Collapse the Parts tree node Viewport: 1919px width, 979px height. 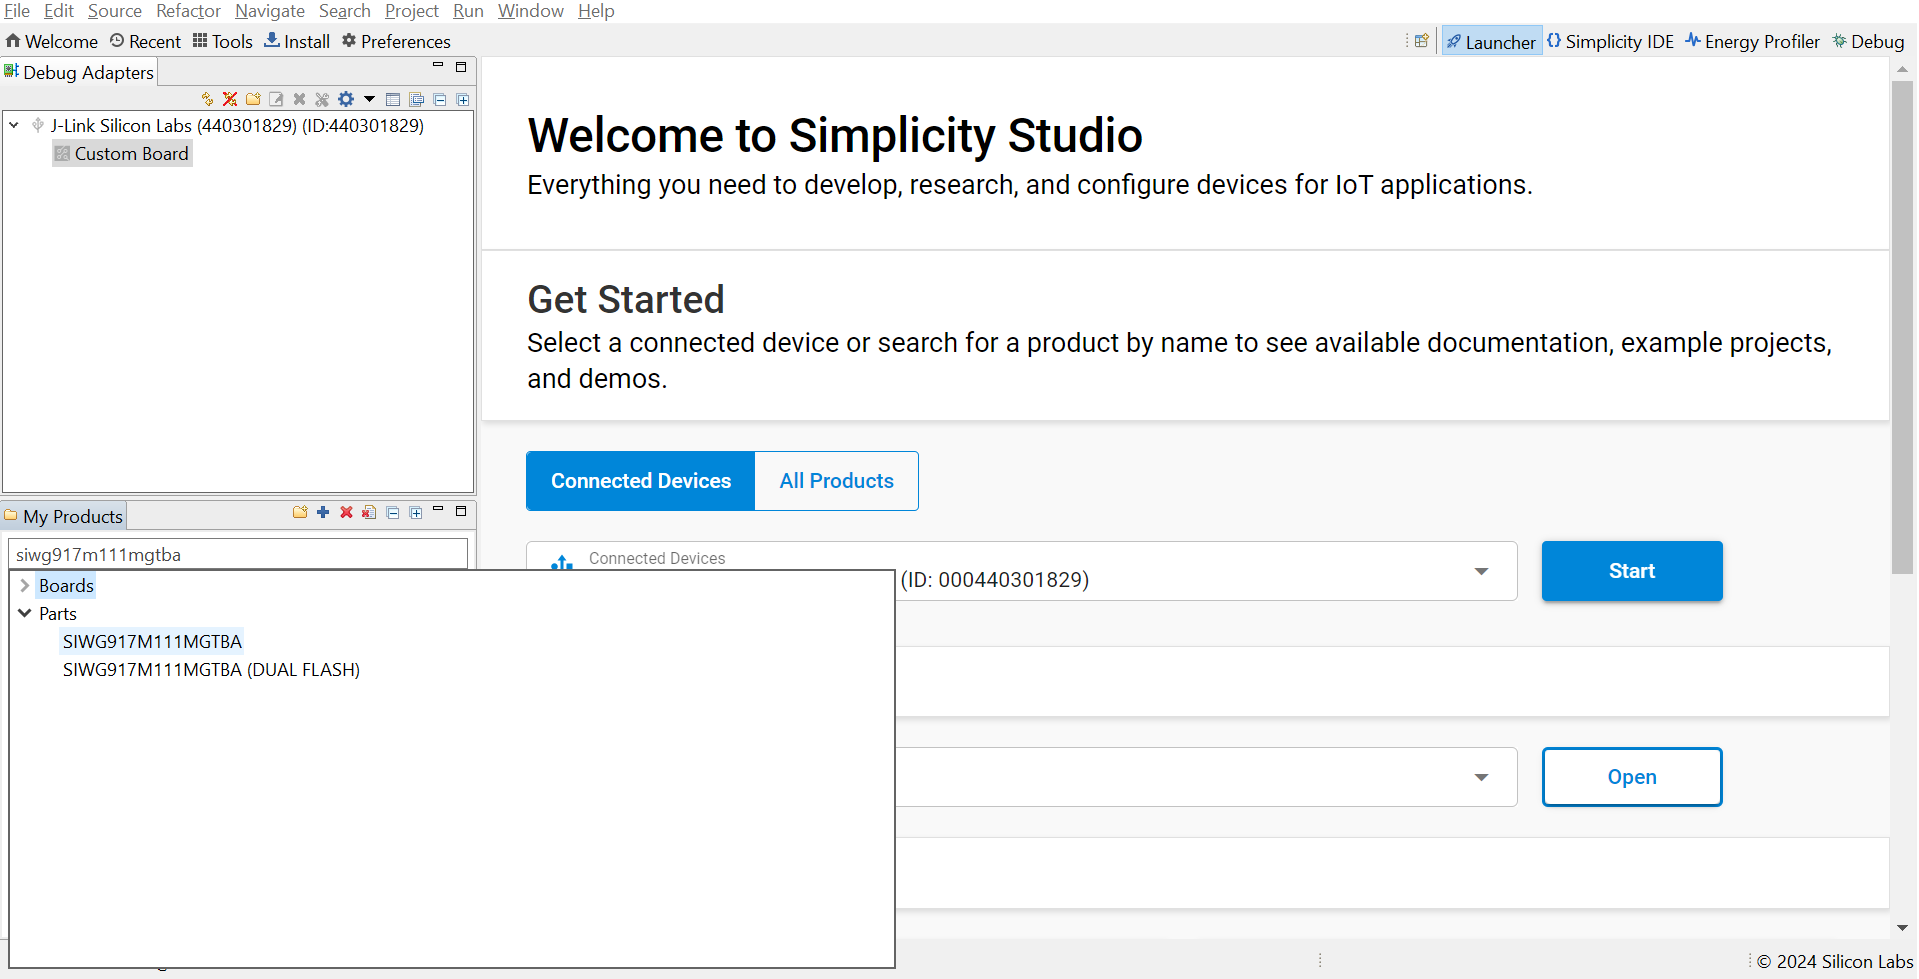[25, 614]
